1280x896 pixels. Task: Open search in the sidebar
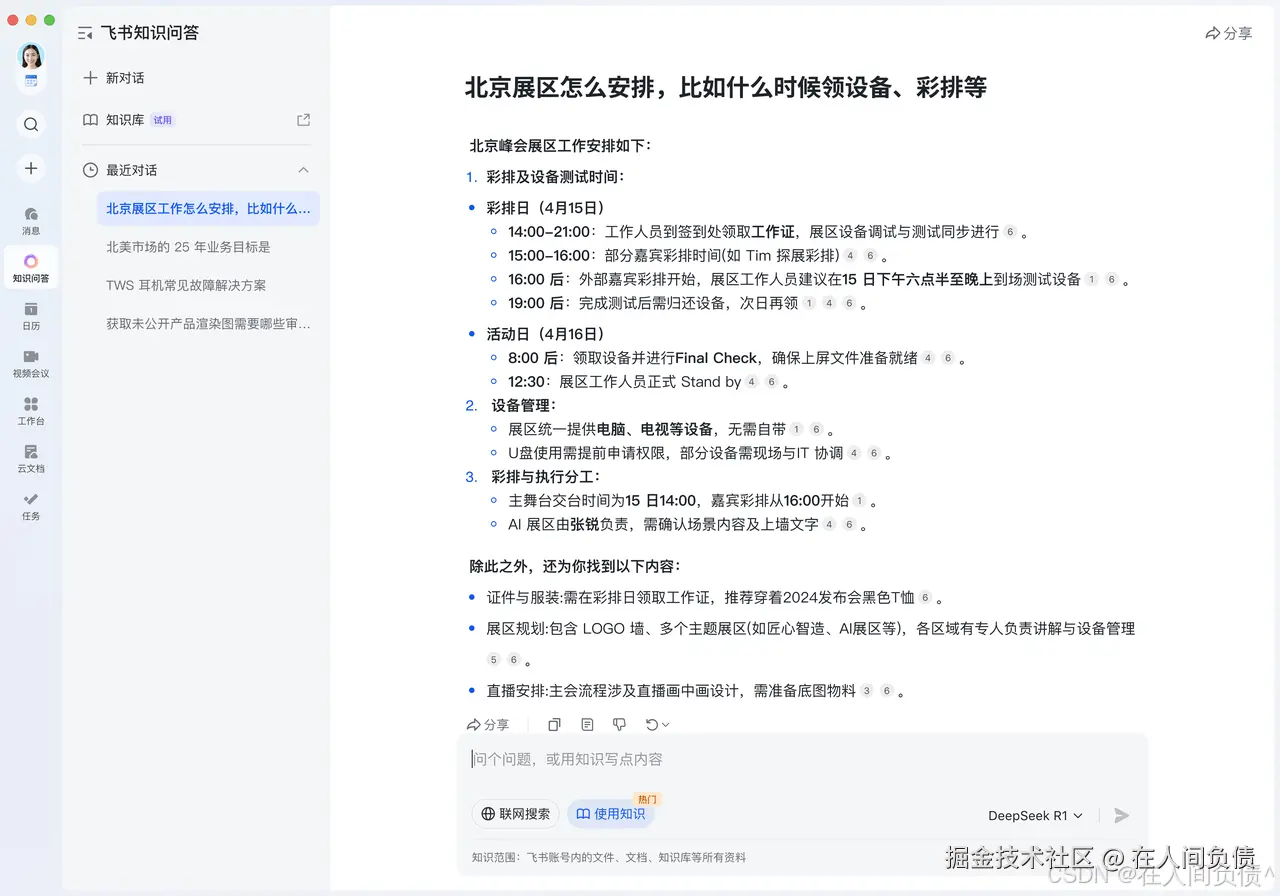pos(30,124)
